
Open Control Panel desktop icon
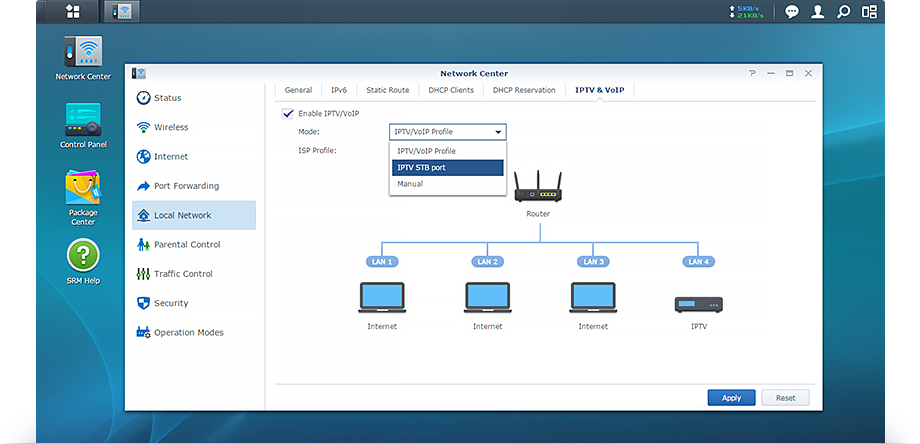[83, 124]
